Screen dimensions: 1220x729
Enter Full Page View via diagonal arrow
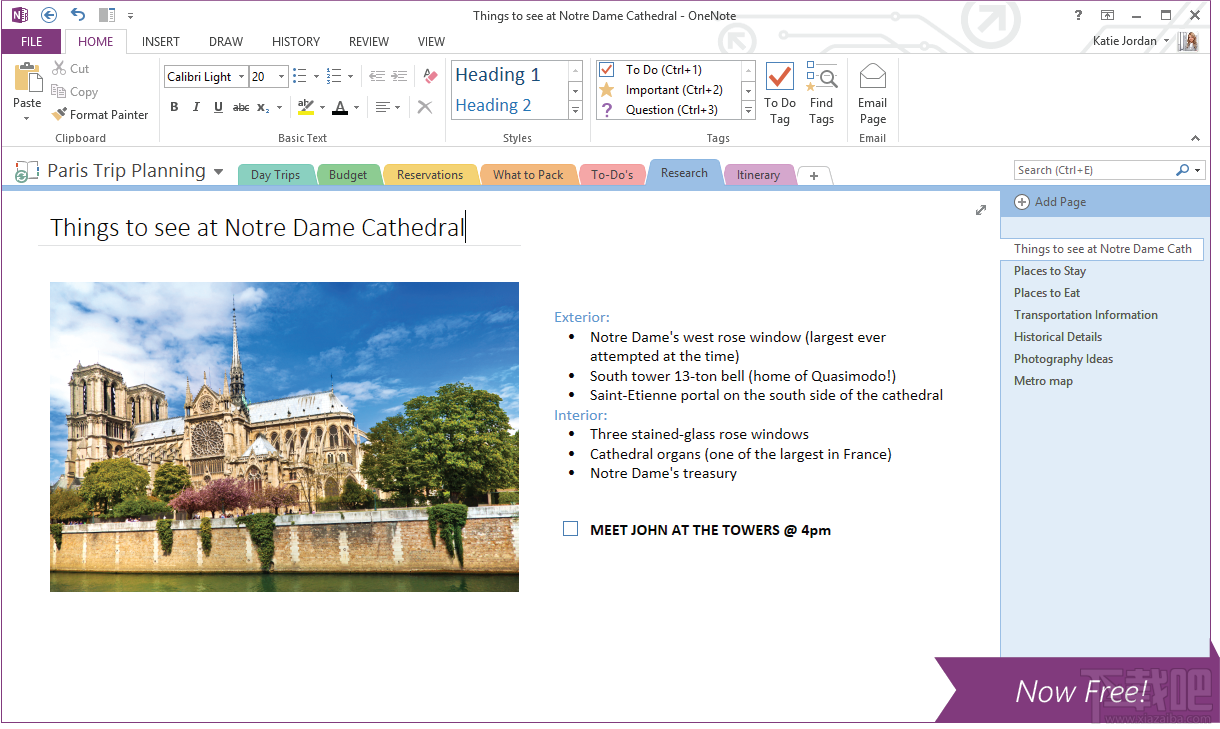point(981,210)
